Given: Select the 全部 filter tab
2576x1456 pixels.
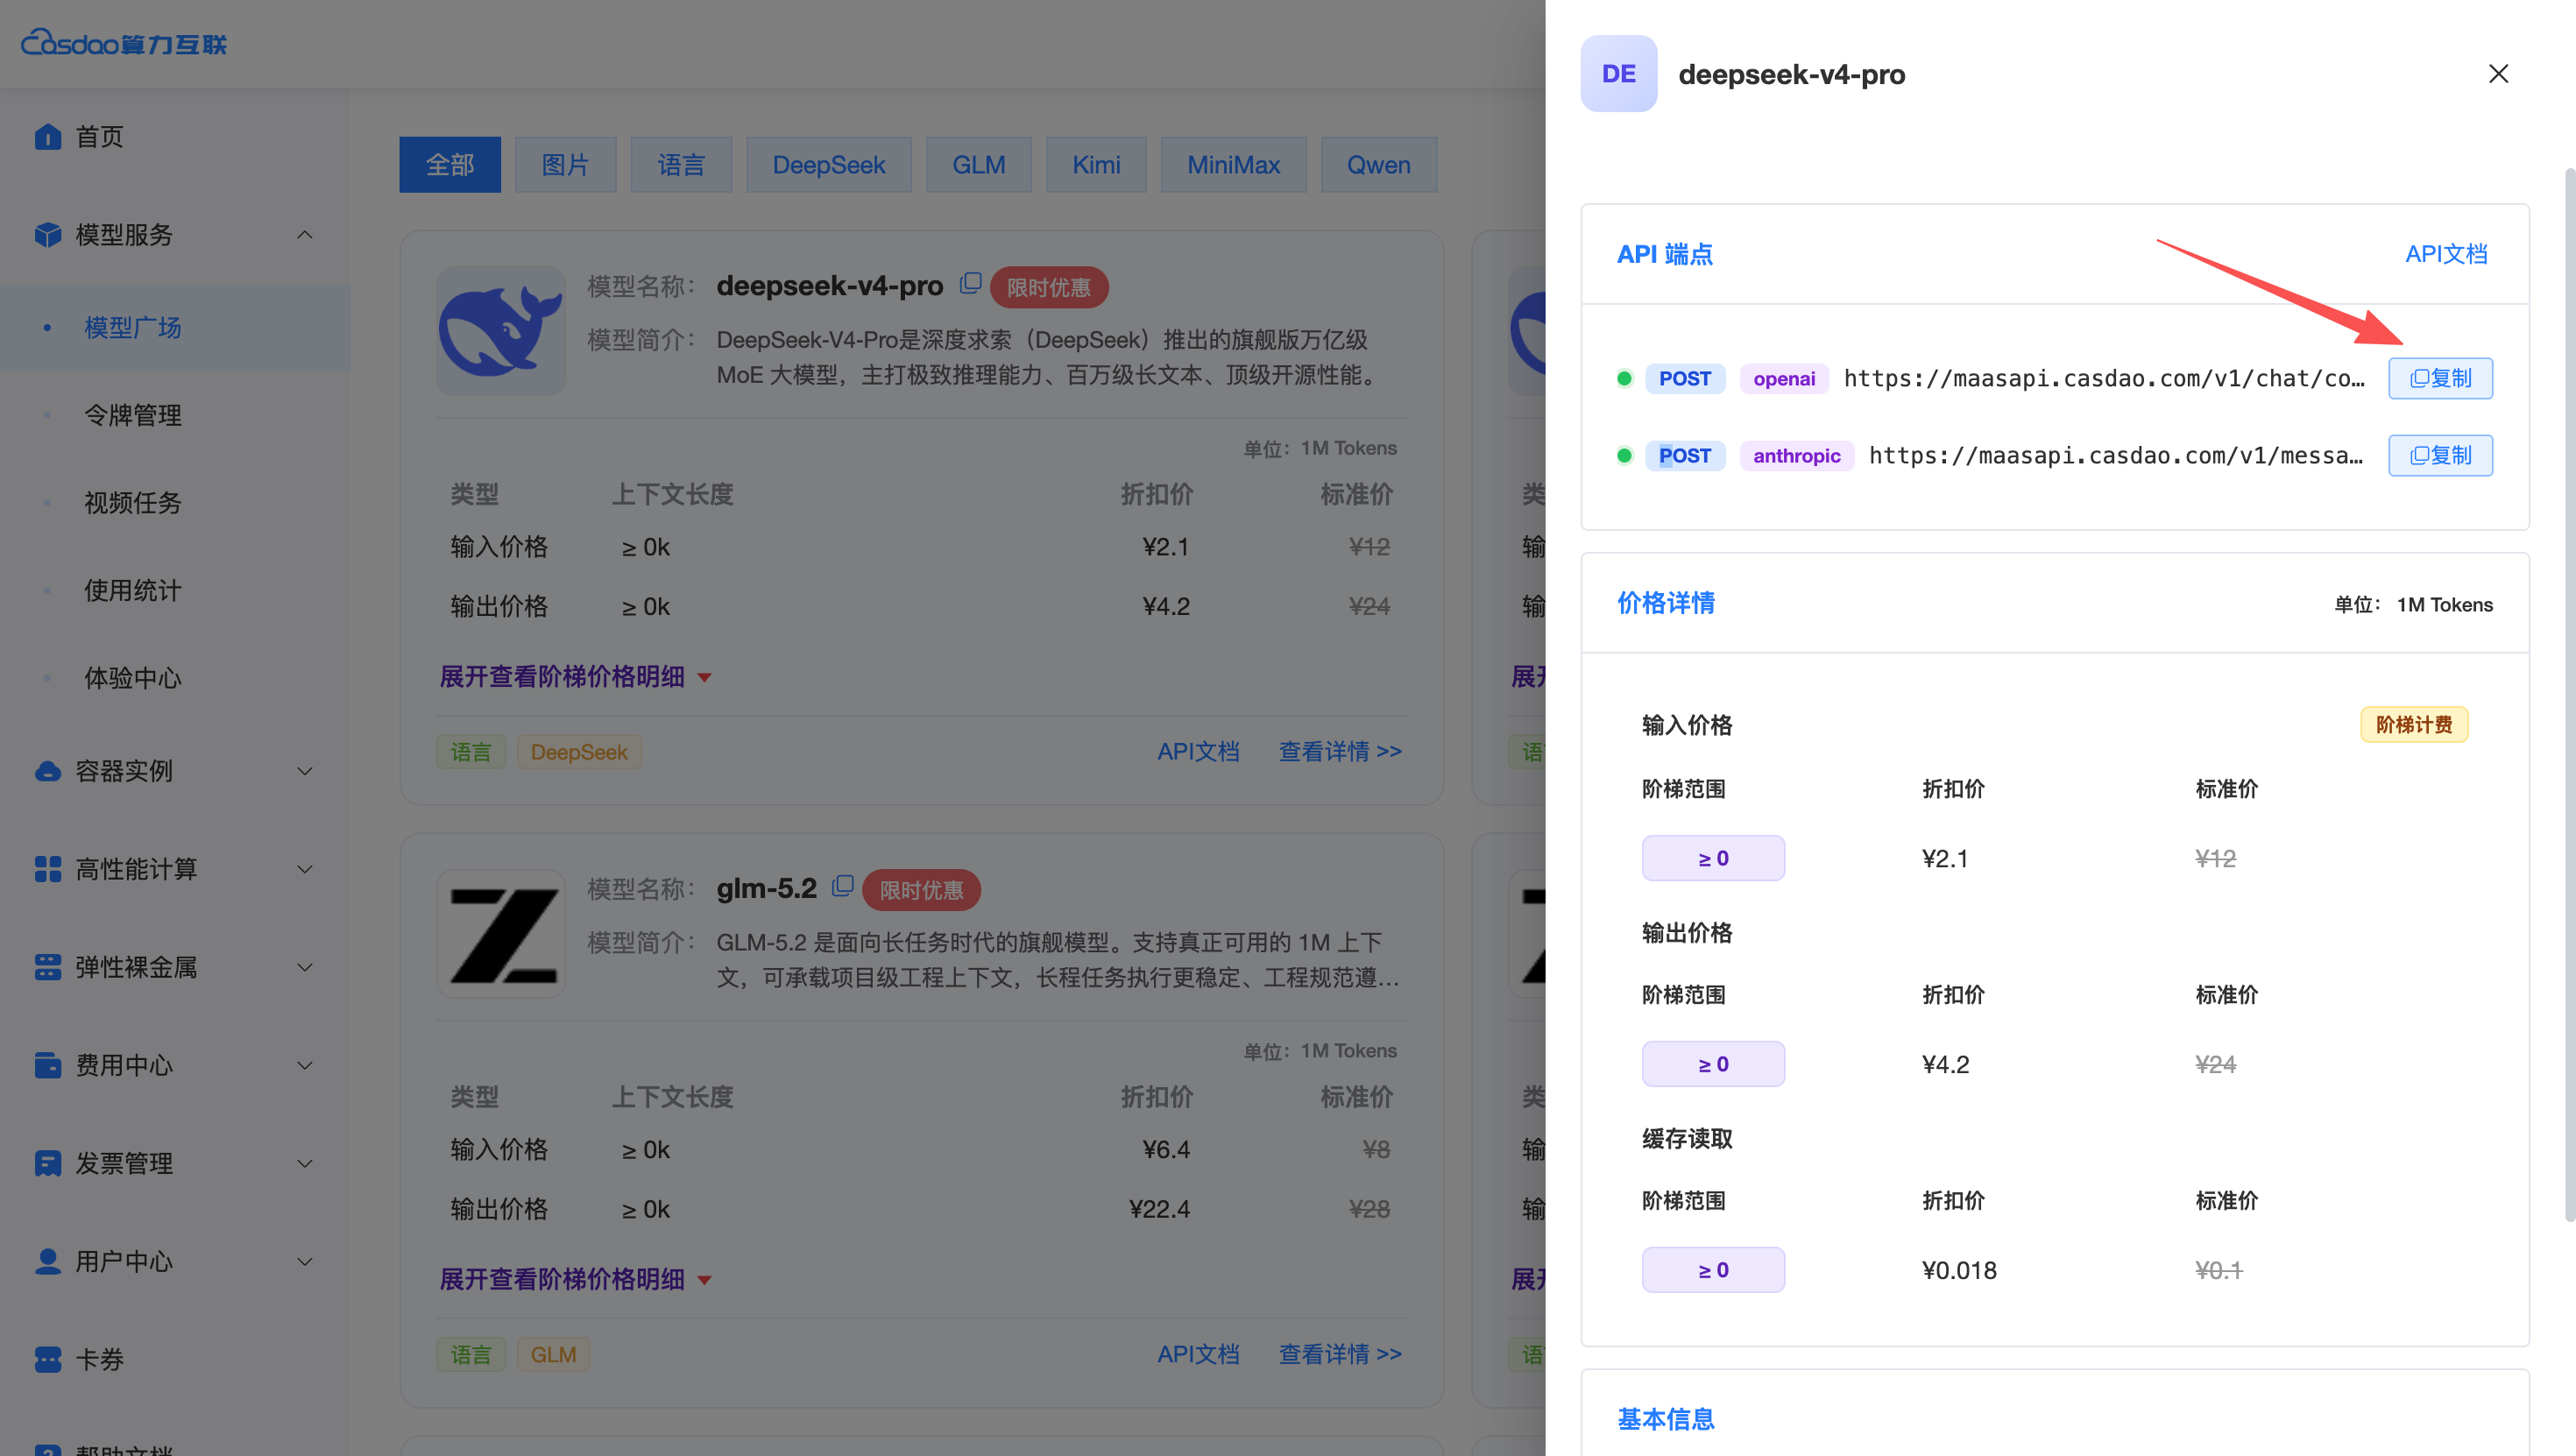Looking at the screenshot, I should (x=450, y=165).
